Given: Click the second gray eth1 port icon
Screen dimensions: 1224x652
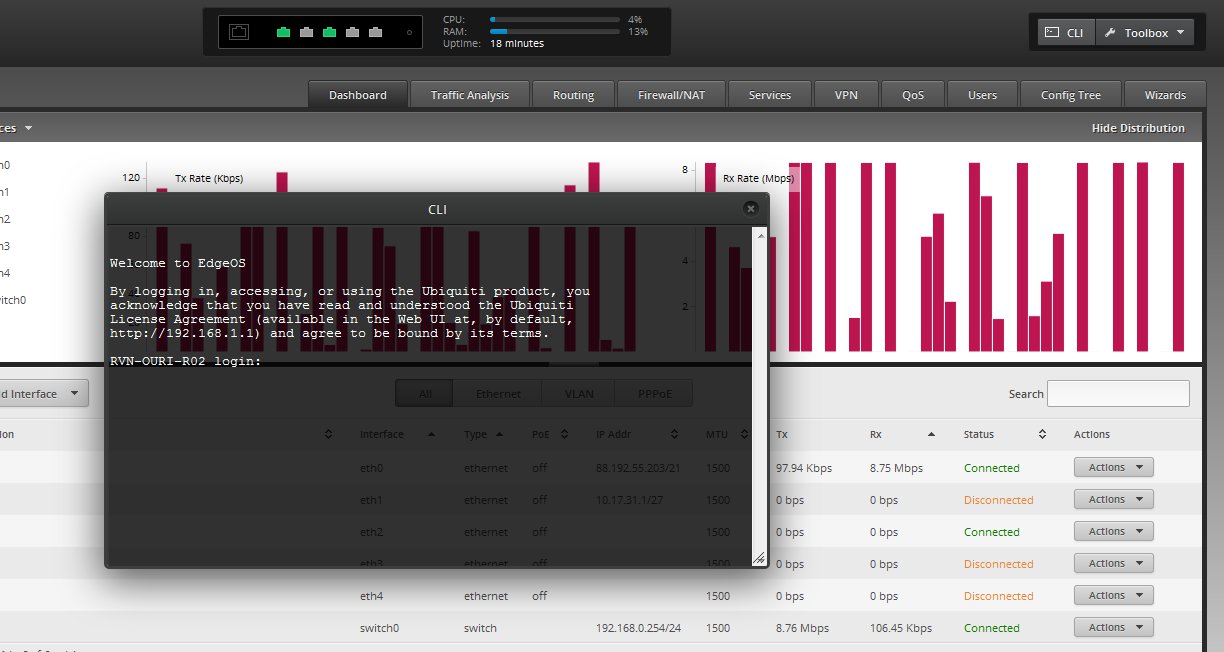Looking at the screenshot, I should 306,33.
